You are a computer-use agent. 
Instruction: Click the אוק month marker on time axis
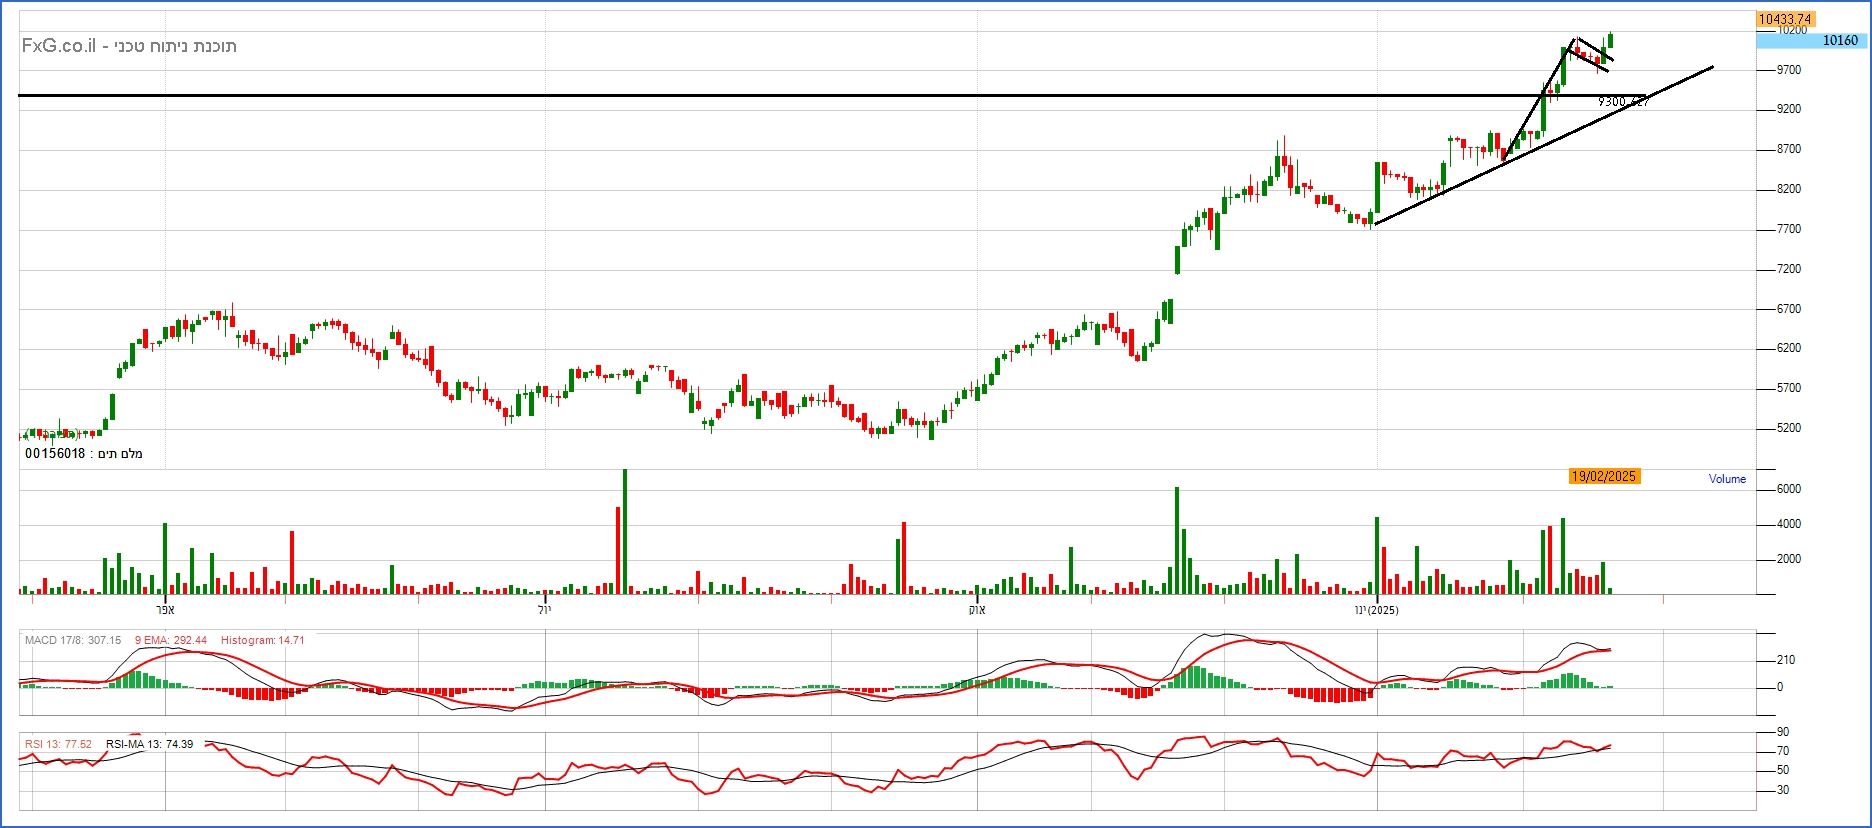click(976, 610)
